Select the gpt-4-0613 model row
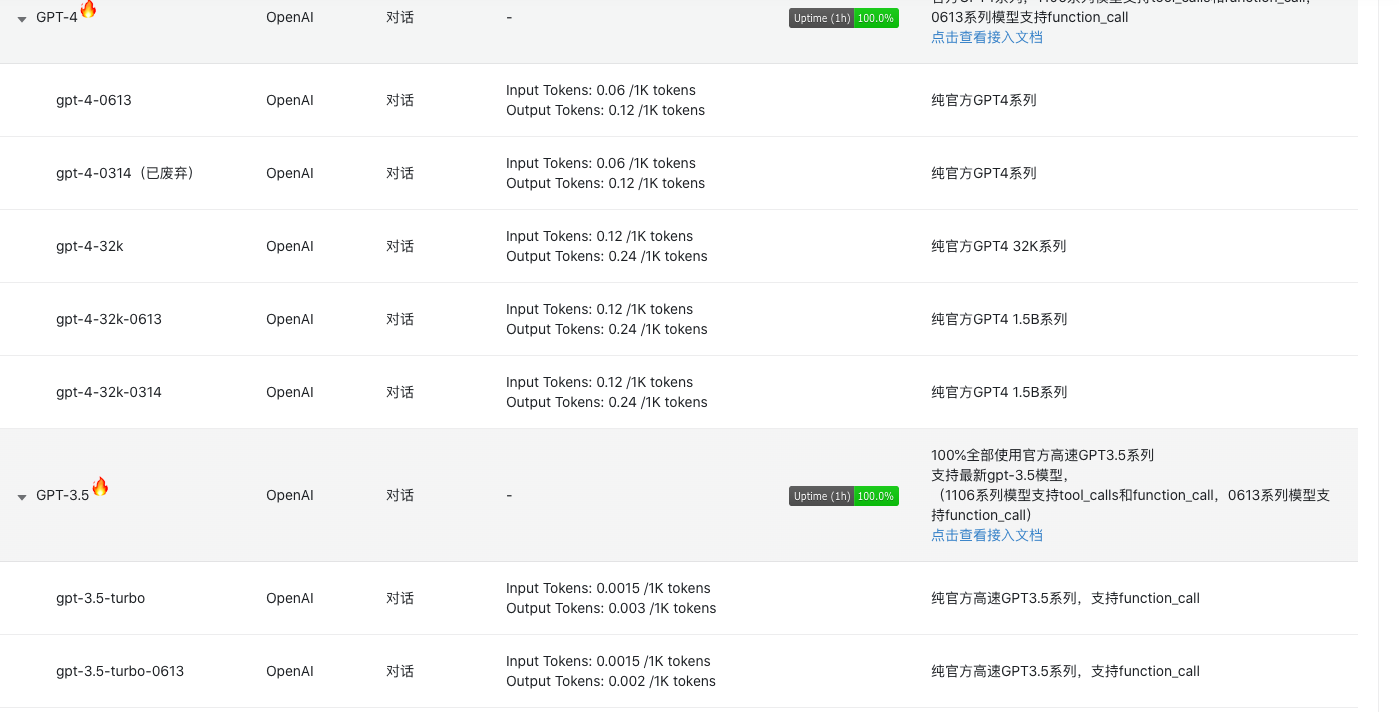 click(94, 100)
